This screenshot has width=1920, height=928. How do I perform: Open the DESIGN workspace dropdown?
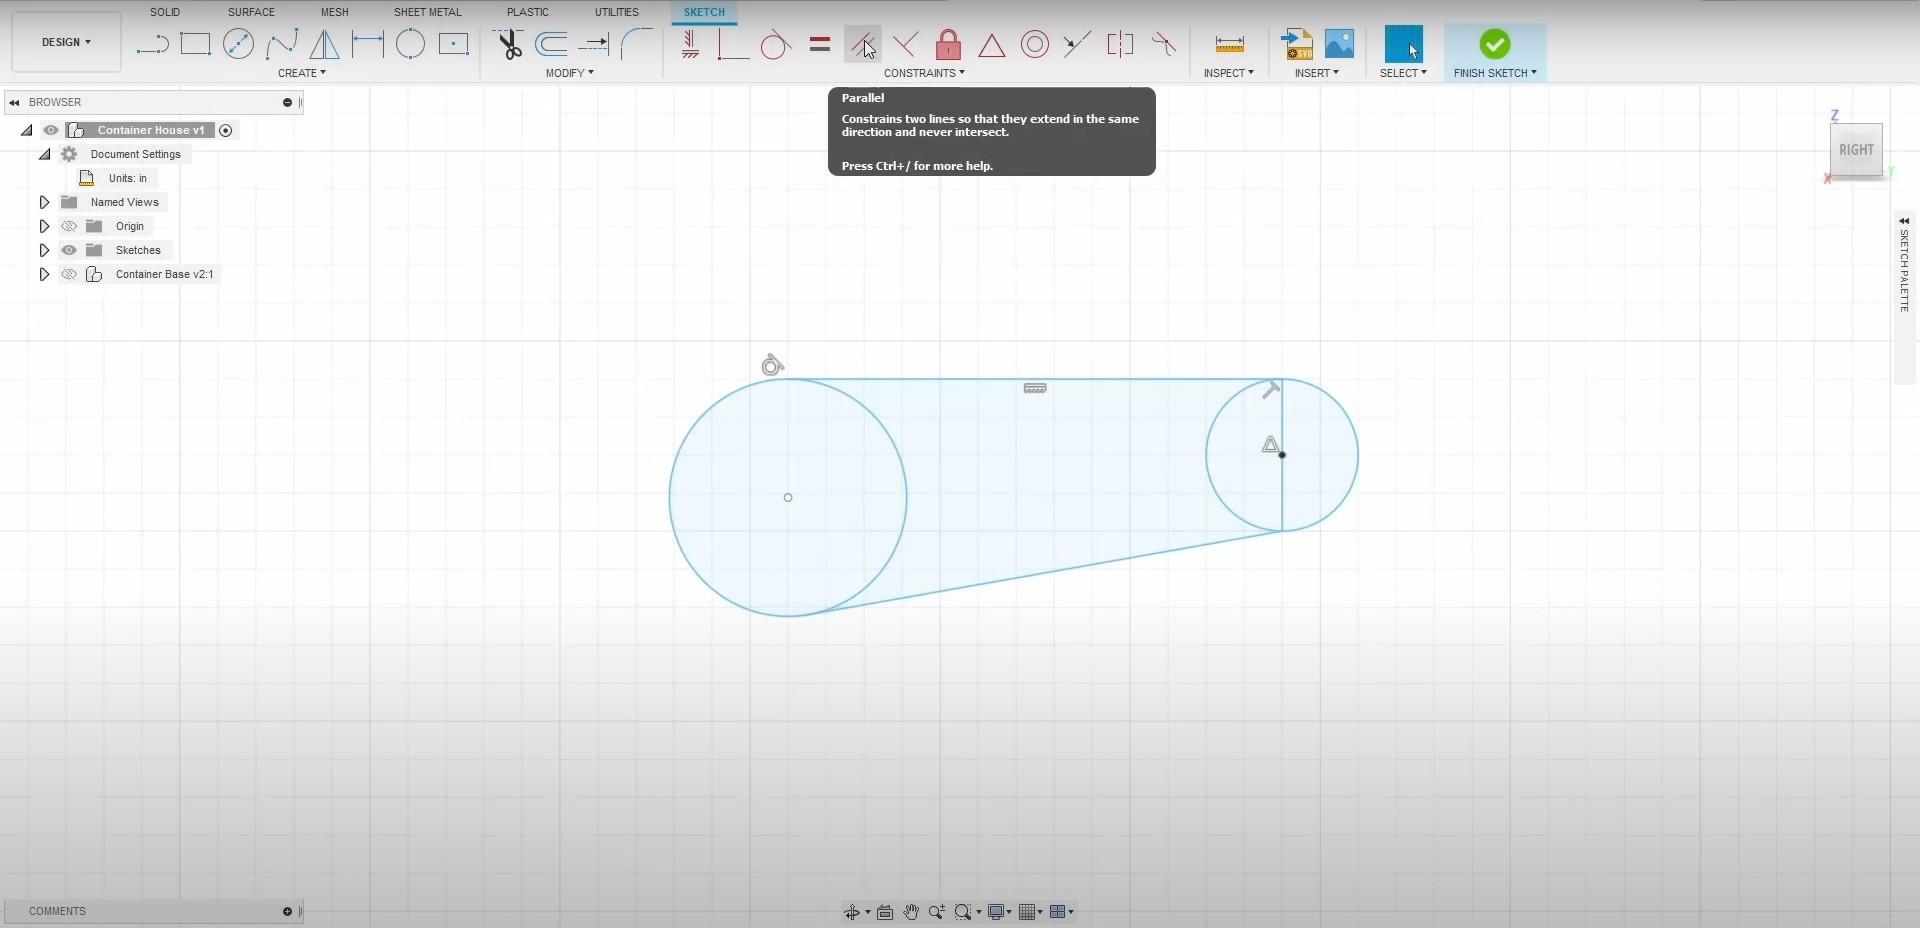pos(66,42)
